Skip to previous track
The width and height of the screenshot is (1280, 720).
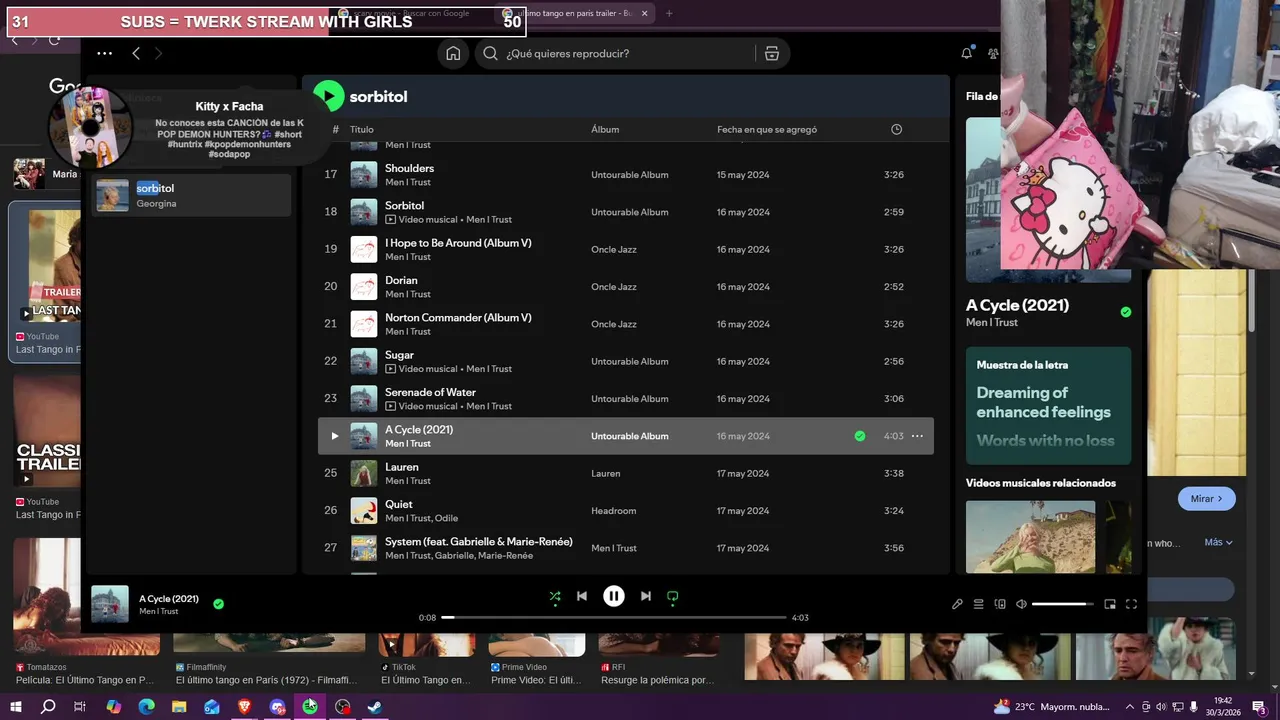point(582,596)
